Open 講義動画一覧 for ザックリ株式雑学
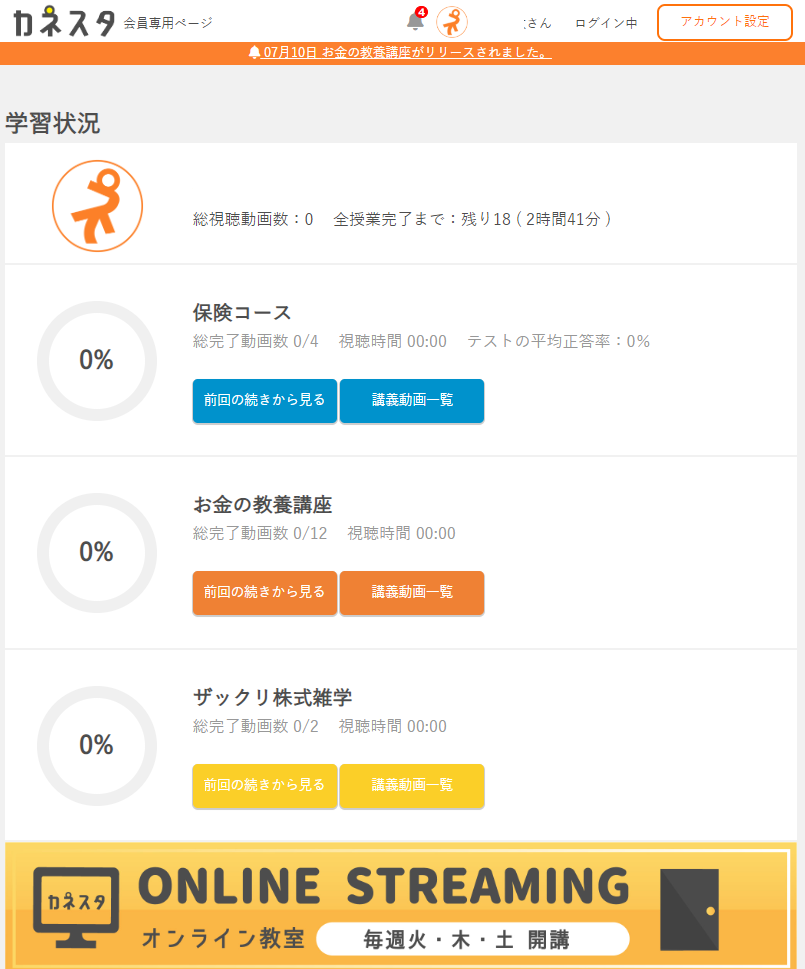 point(412,785)
